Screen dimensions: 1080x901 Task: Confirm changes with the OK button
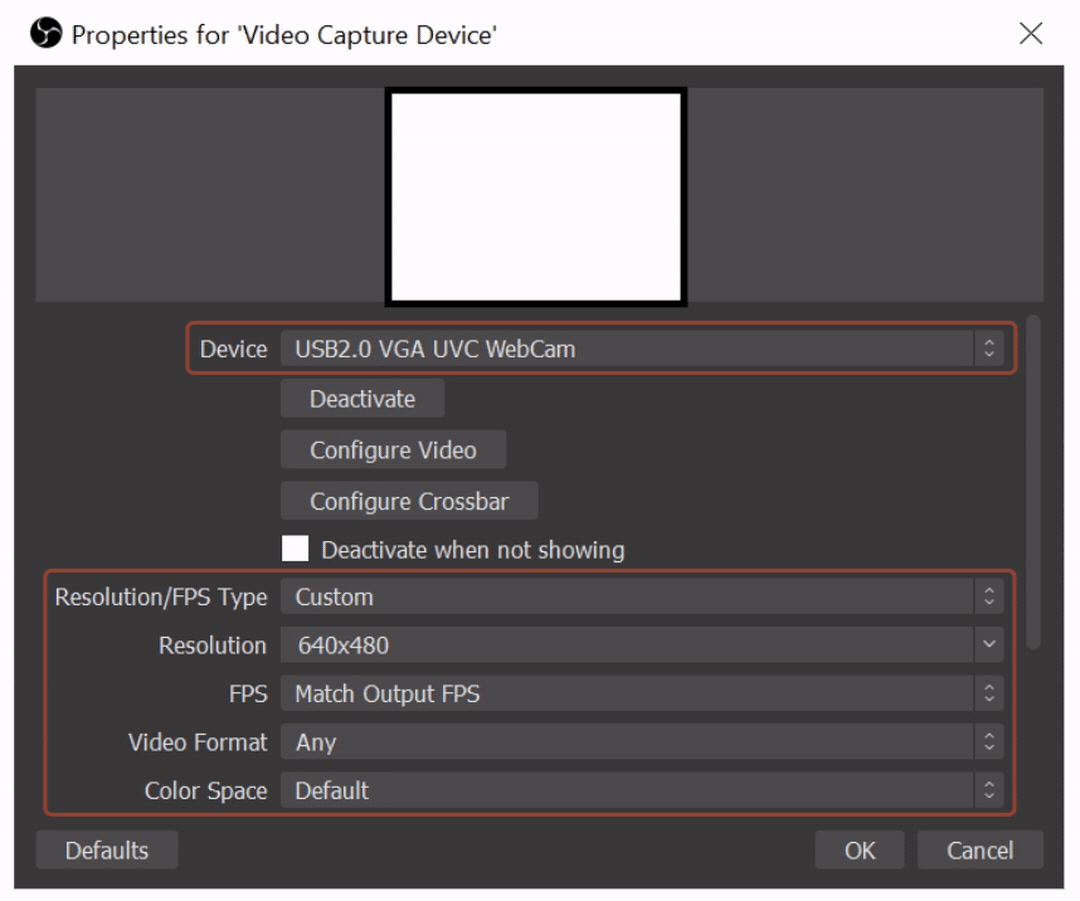859,850
